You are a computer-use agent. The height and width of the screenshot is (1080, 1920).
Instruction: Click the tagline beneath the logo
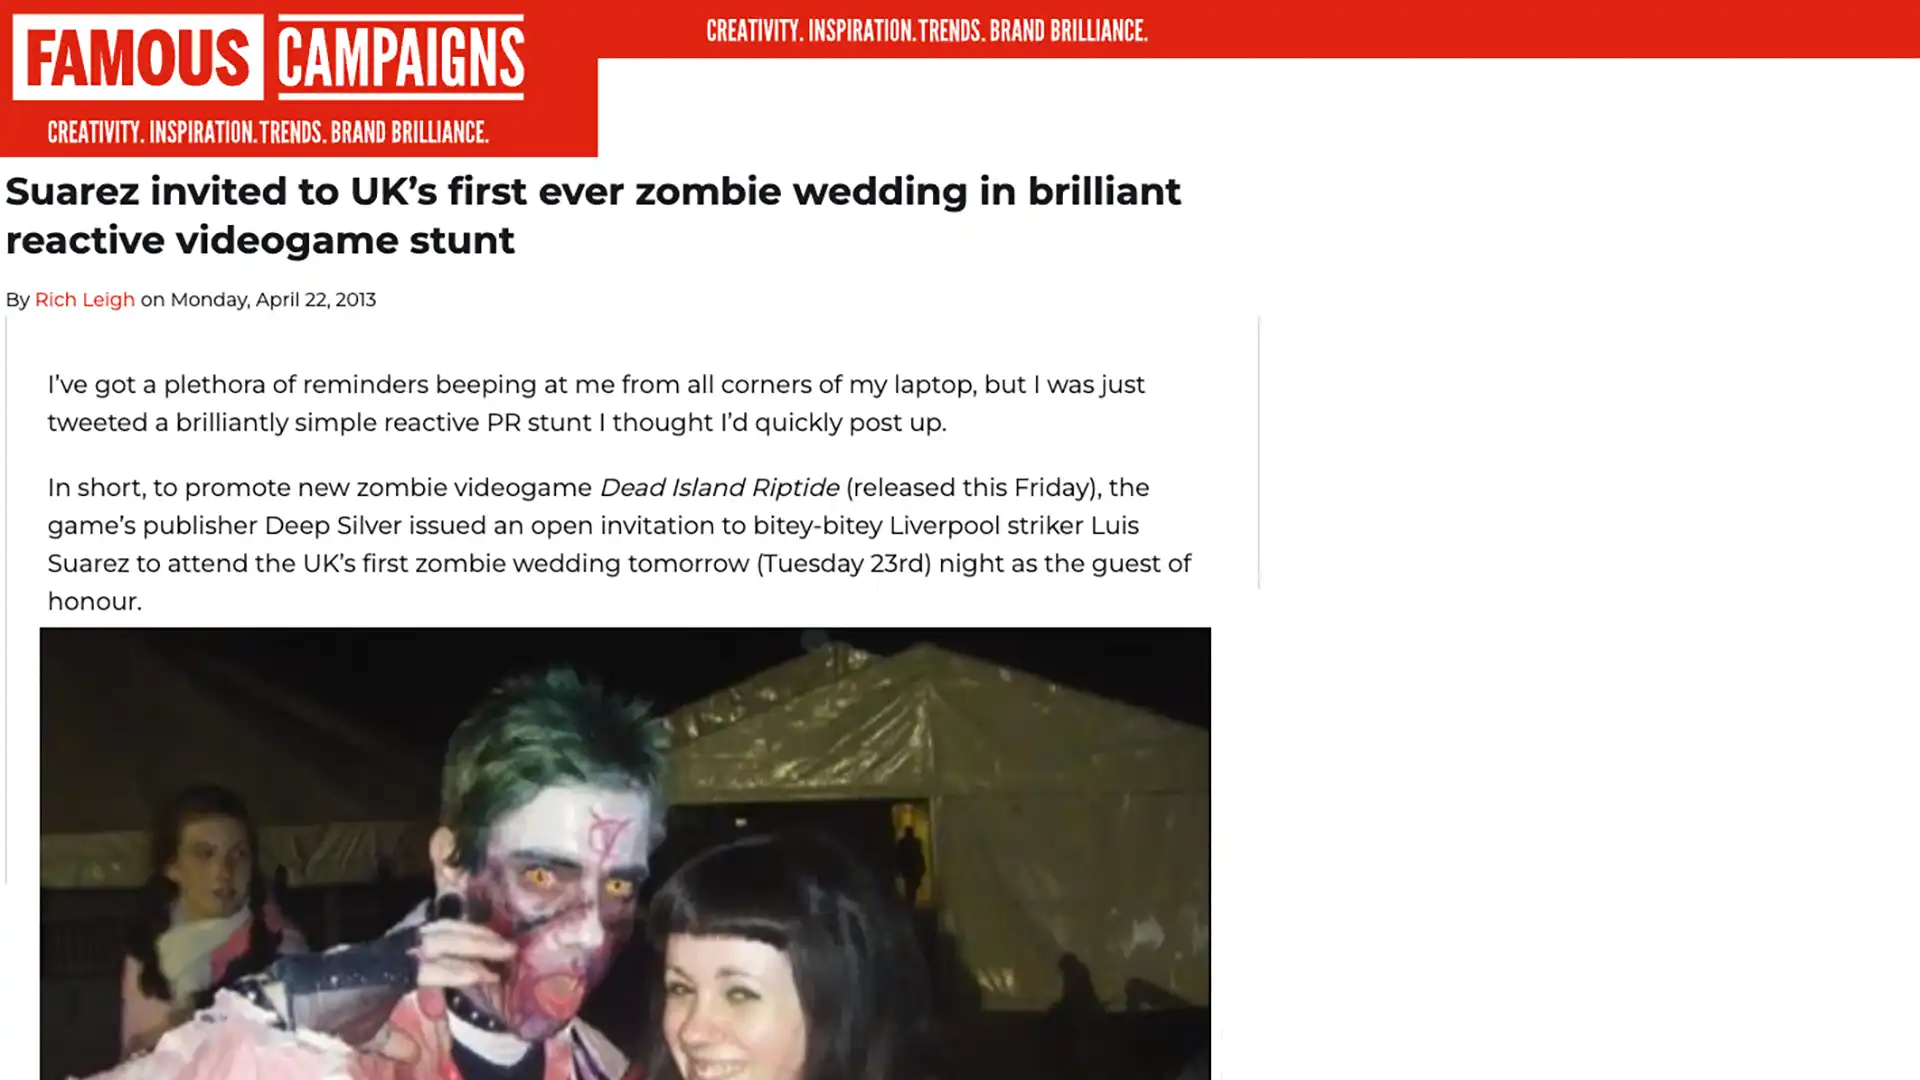tap(268, 132)
